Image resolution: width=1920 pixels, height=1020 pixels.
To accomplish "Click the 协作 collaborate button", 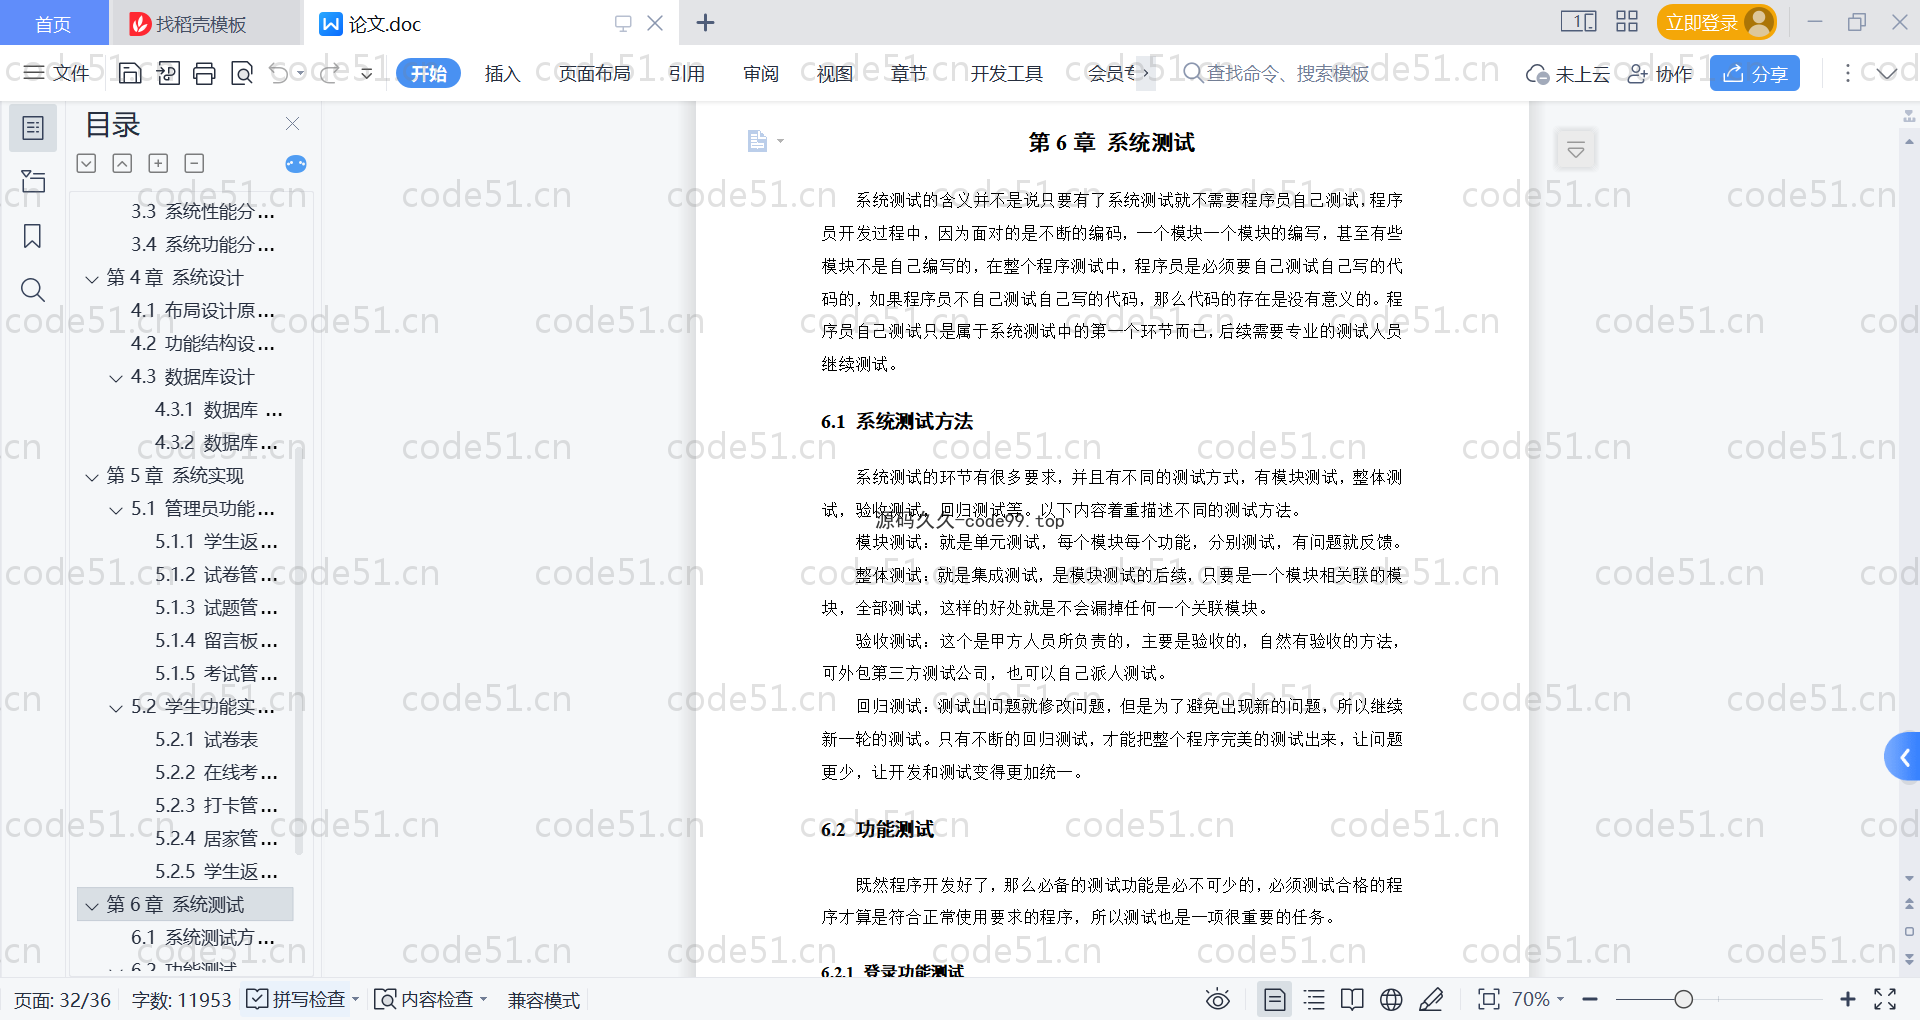I will [1660, 73].
